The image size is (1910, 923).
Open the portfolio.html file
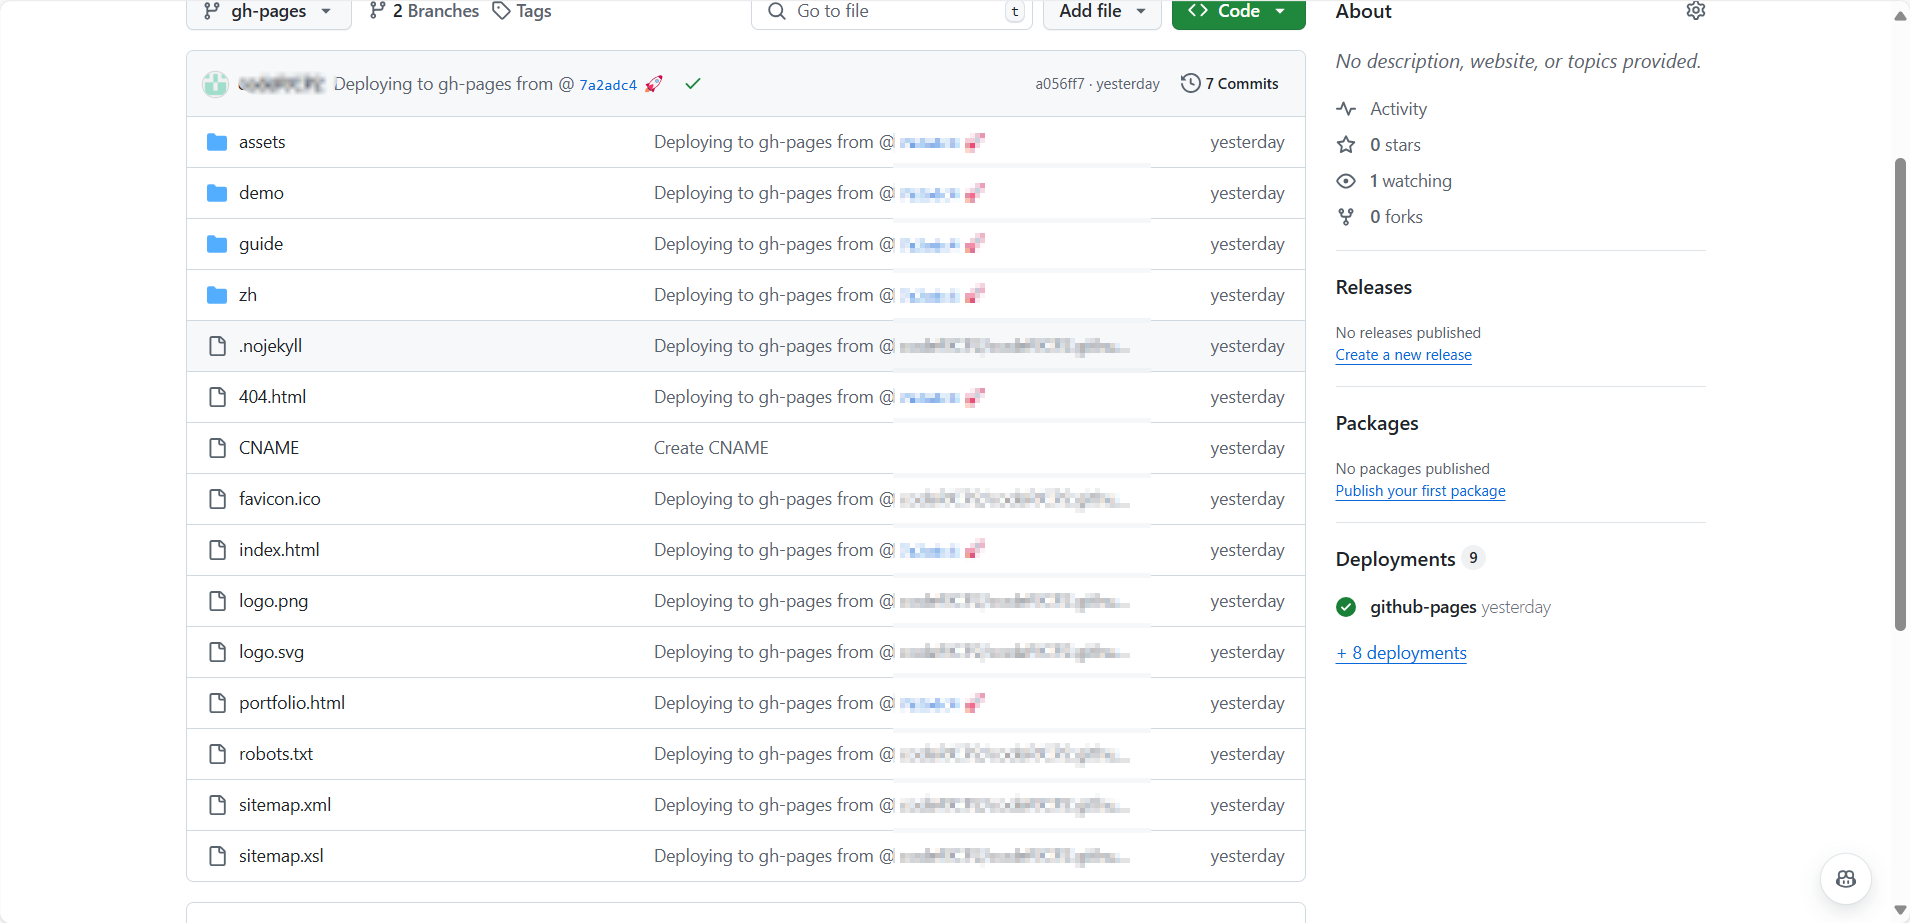pyautogui.click(x=292, y=703)
